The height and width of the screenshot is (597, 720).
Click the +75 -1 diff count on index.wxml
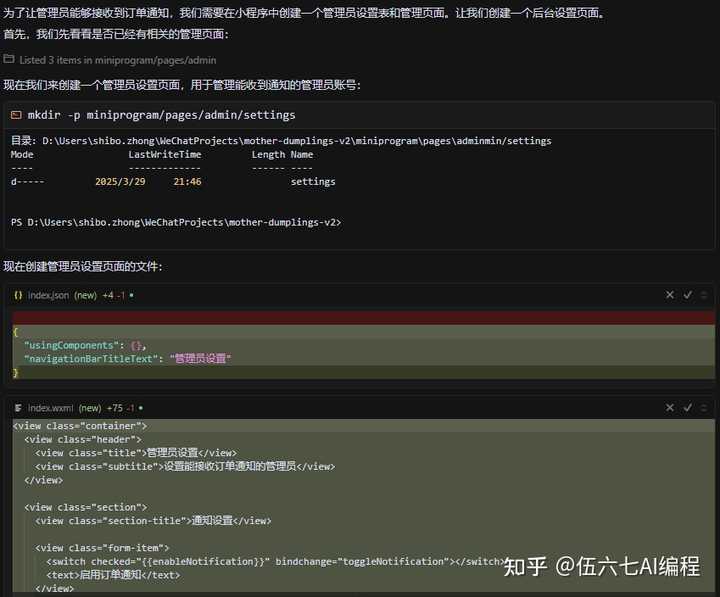[122, 408]
